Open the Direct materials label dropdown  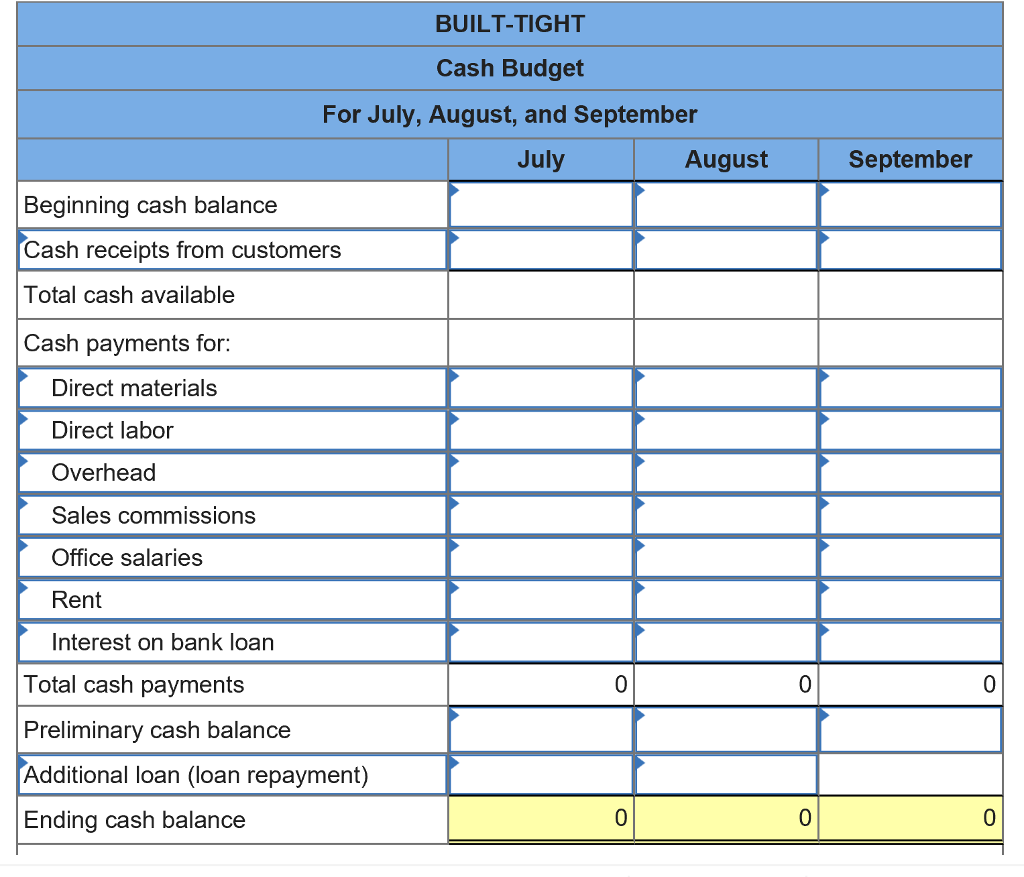pos(232,388)
